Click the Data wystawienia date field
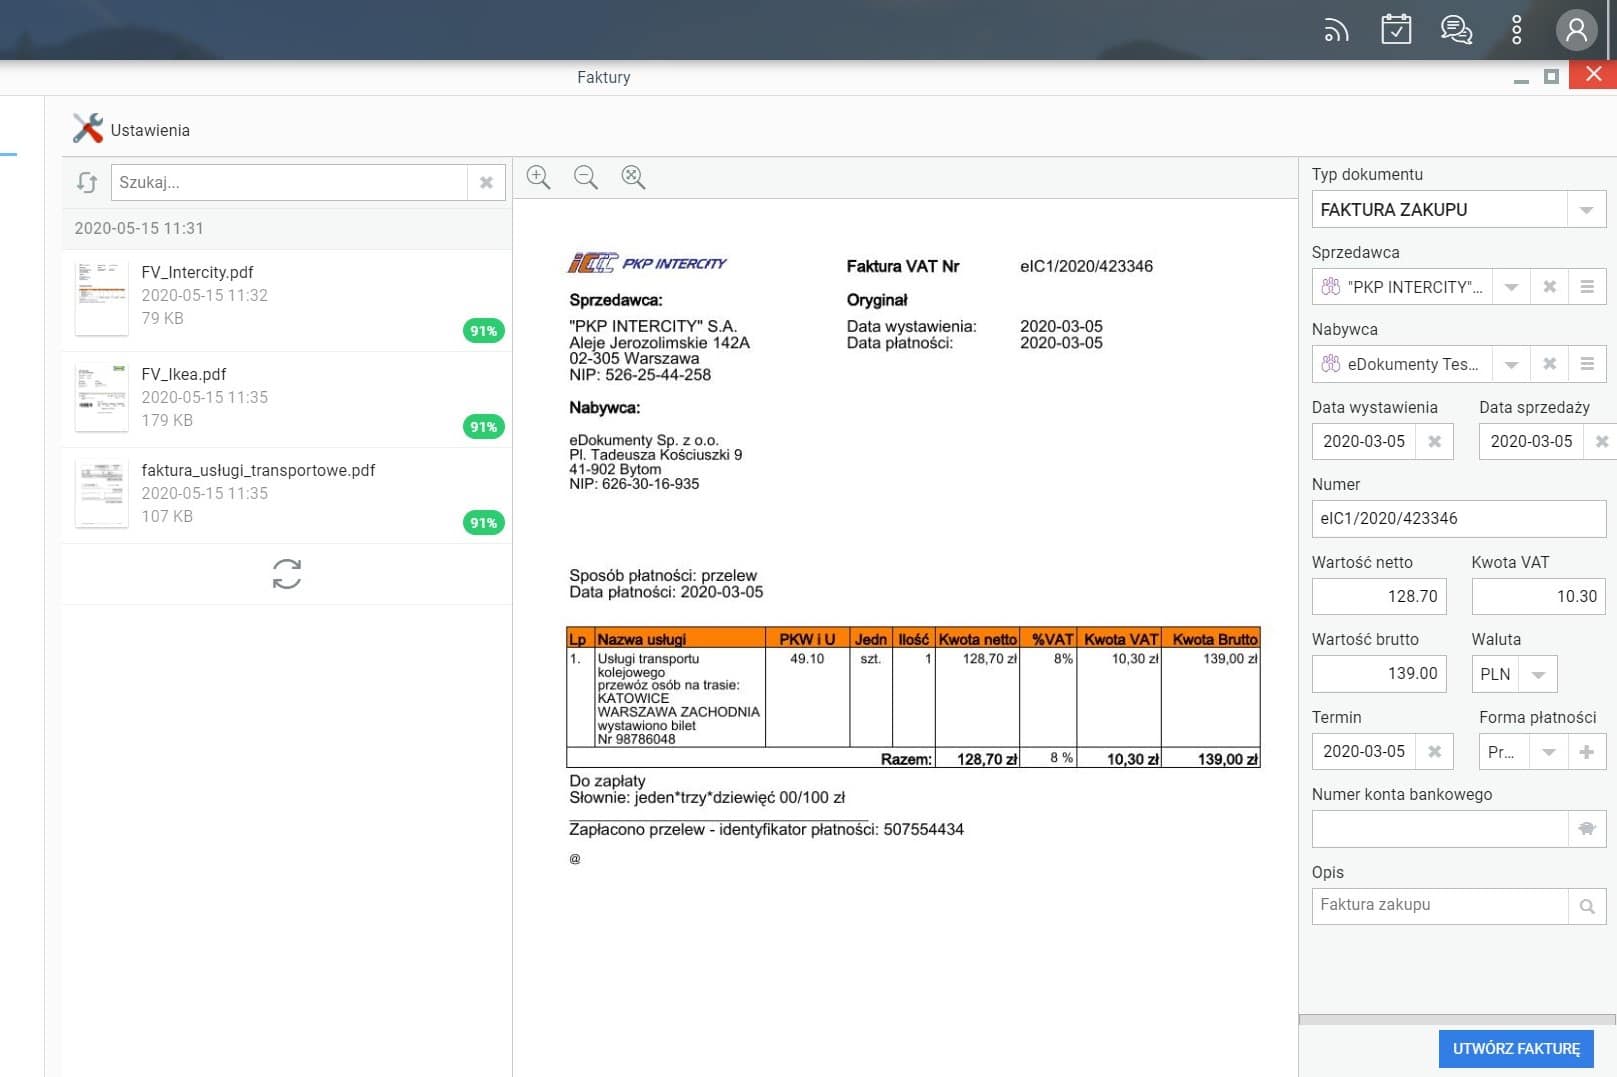Viewport: 1617px width, 1077px height. click(x=1364, y=441)
